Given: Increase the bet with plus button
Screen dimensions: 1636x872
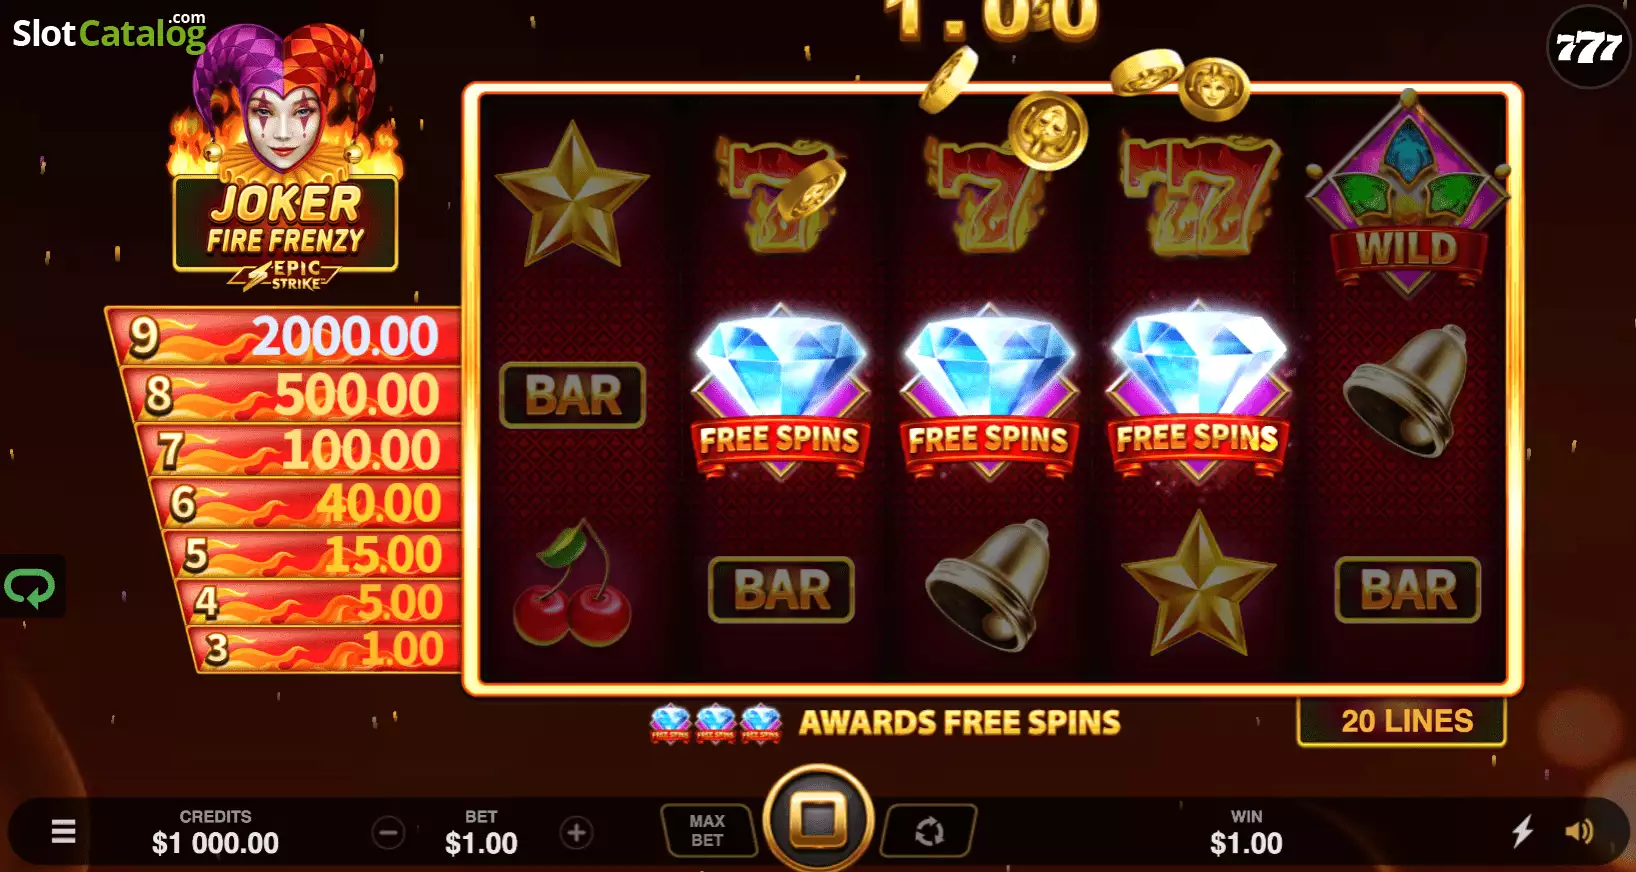Looking at the screenshot, I should 576,832.
